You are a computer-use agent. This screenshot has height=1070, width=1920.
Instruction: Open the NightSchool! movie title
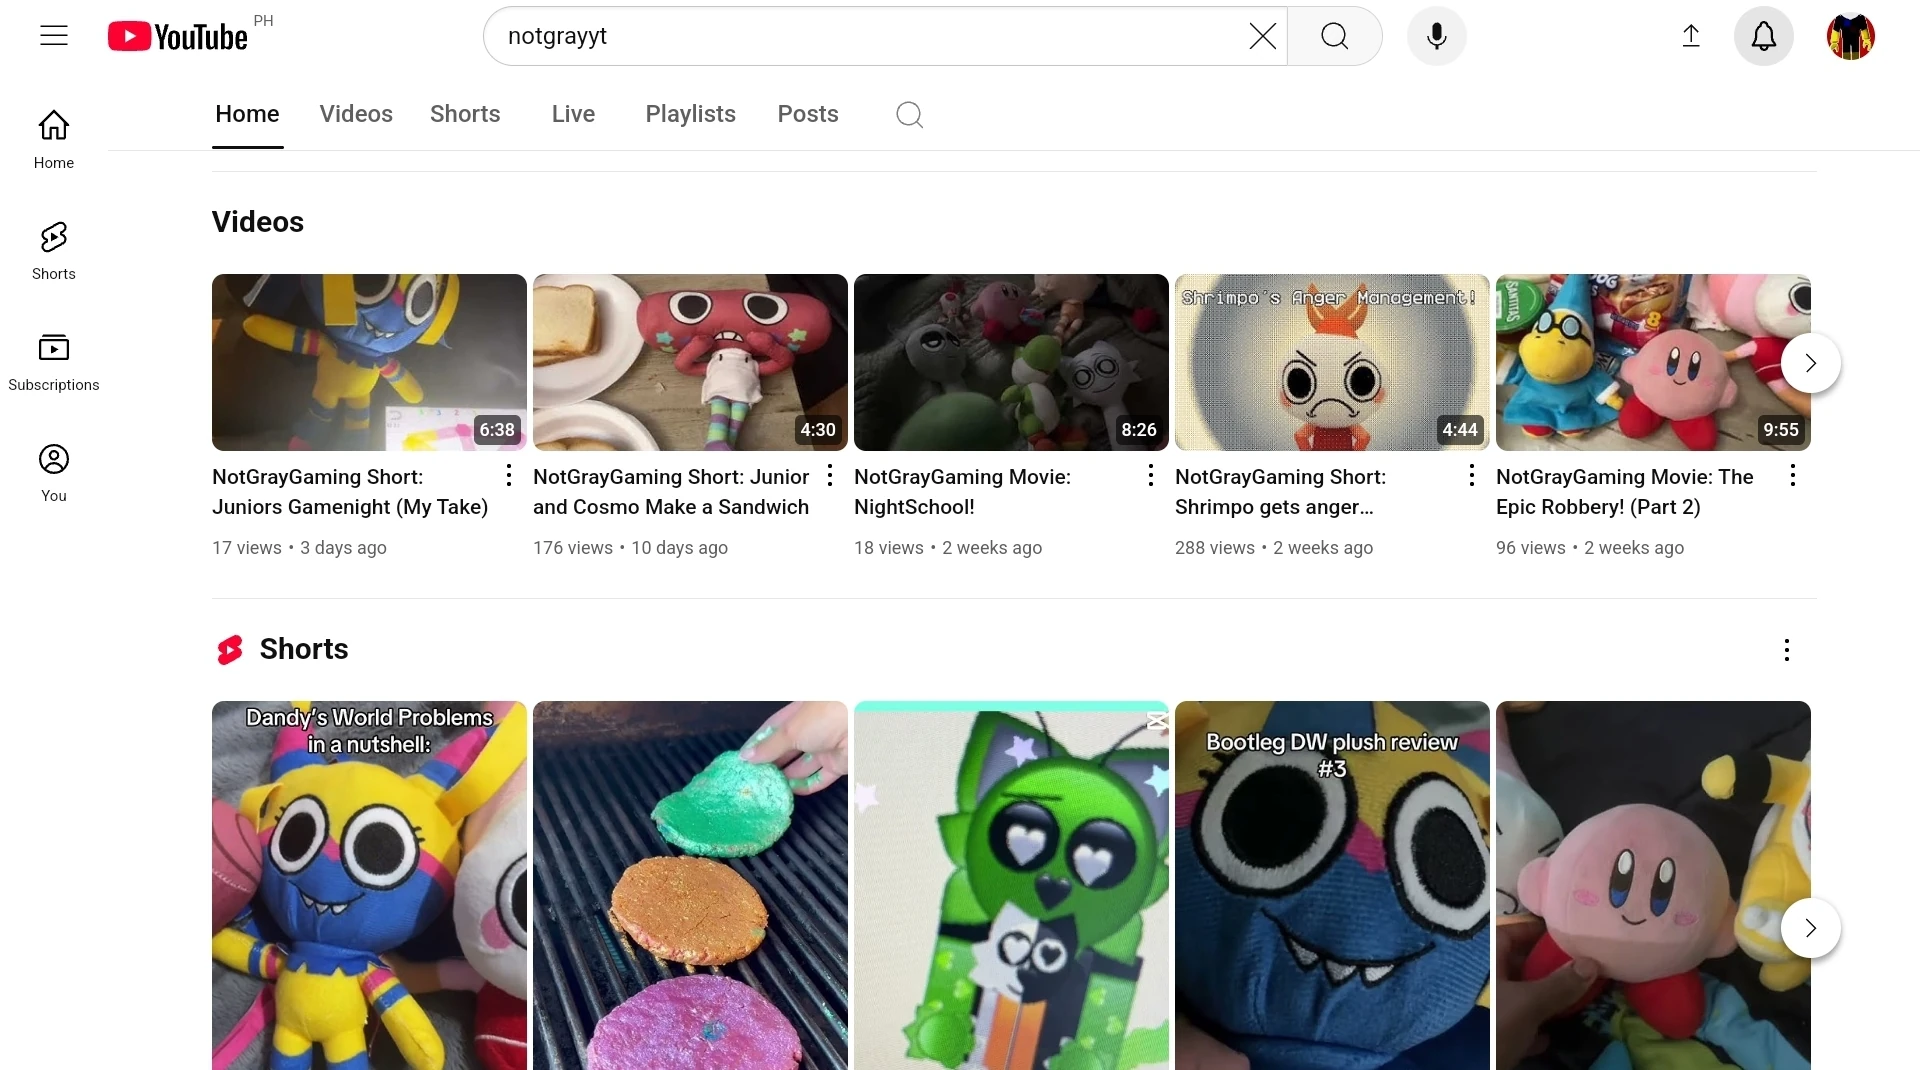[962, 492]
